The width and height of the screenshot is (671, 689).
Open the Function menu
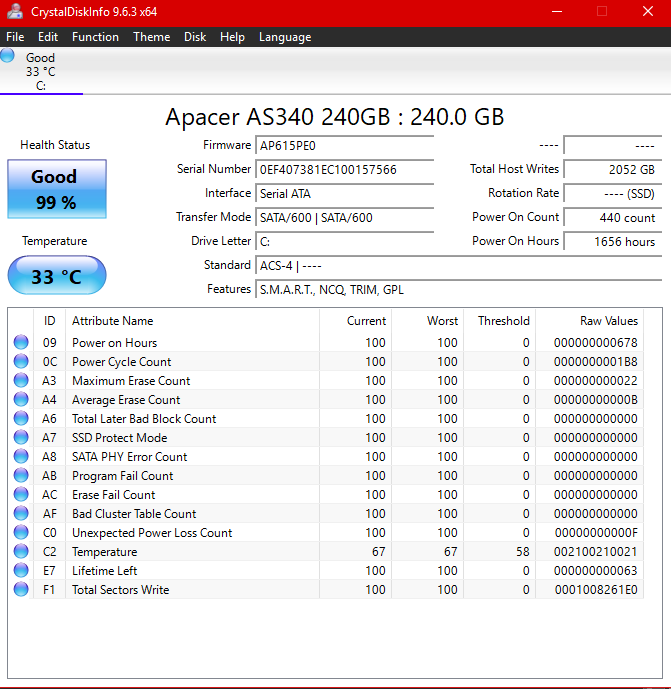pos(95,37)
